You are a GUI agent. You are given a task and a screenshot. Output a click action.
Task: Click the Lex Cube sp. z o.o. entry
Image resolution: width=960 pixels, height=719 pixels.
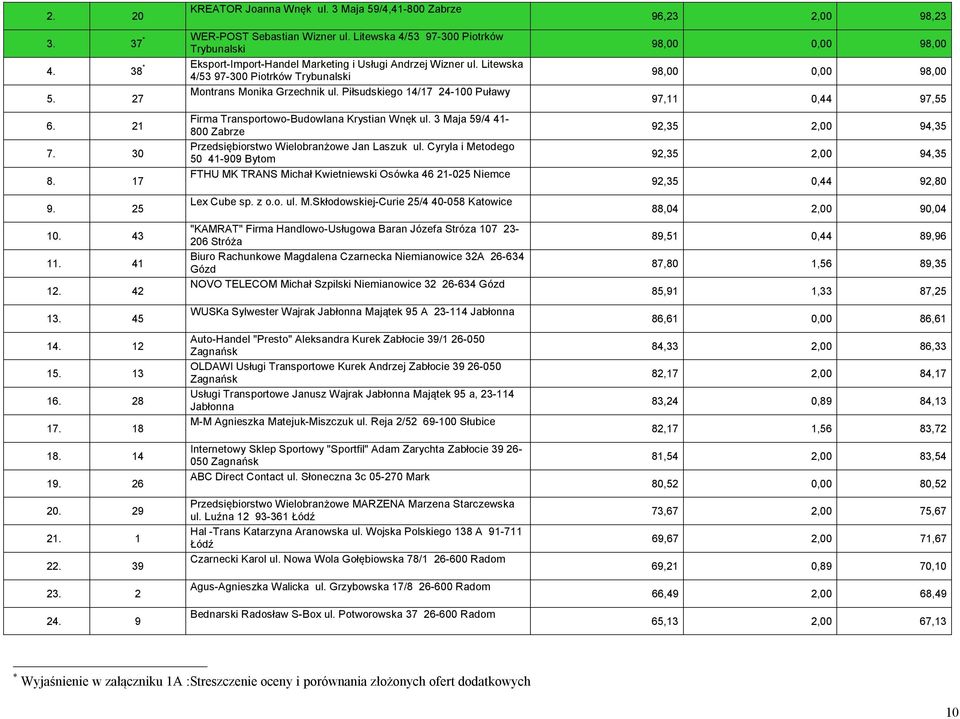coord(358,208)
